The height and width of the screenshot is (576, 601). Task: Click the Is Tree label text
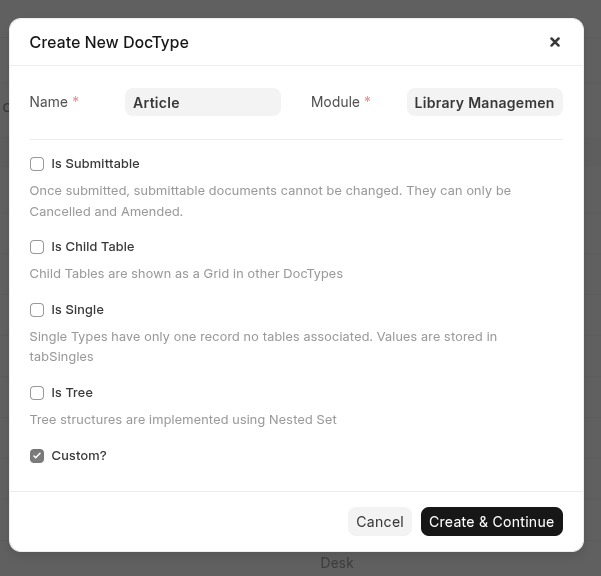[72, 393]
